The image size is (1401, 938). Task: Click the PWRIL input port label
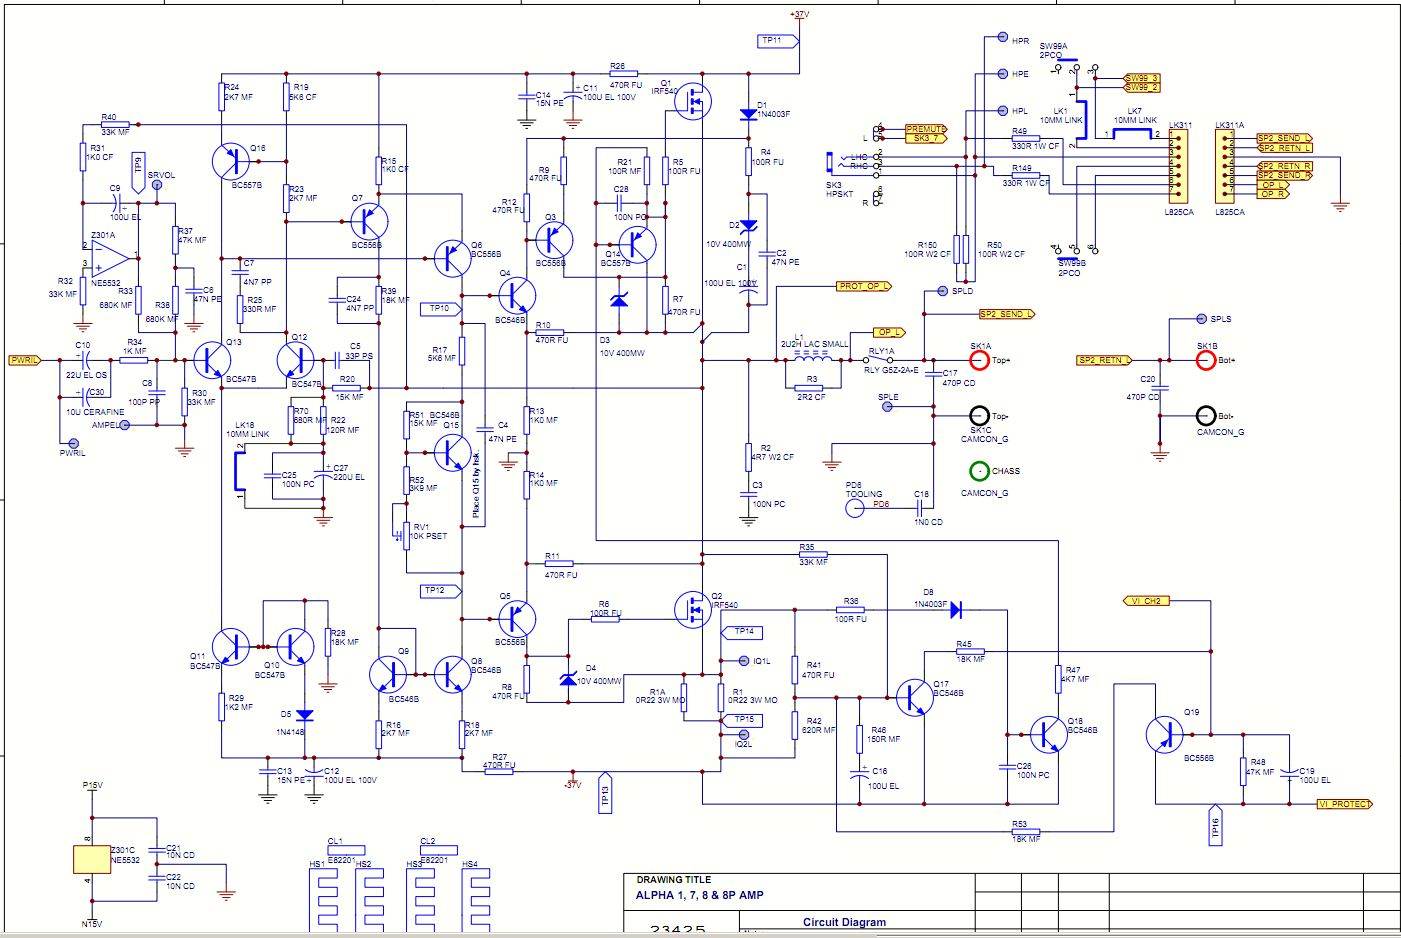click(x=24, y=360)
